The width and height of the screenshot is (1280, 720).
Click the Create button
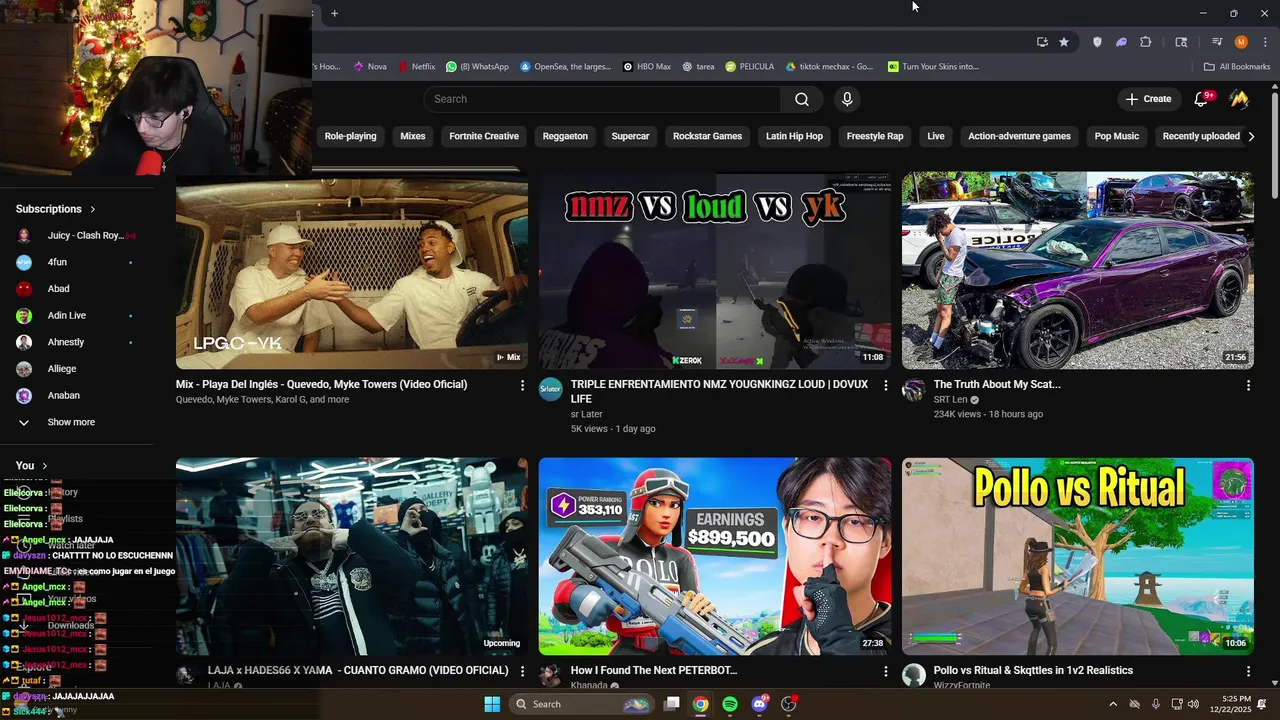(x=1148, y=99)
